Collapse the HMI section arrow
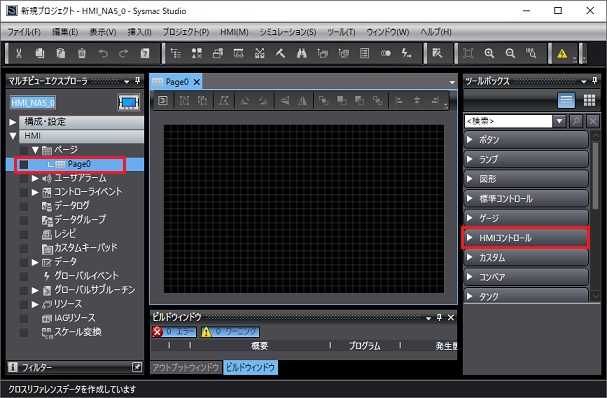 click(x=13, y=136)
